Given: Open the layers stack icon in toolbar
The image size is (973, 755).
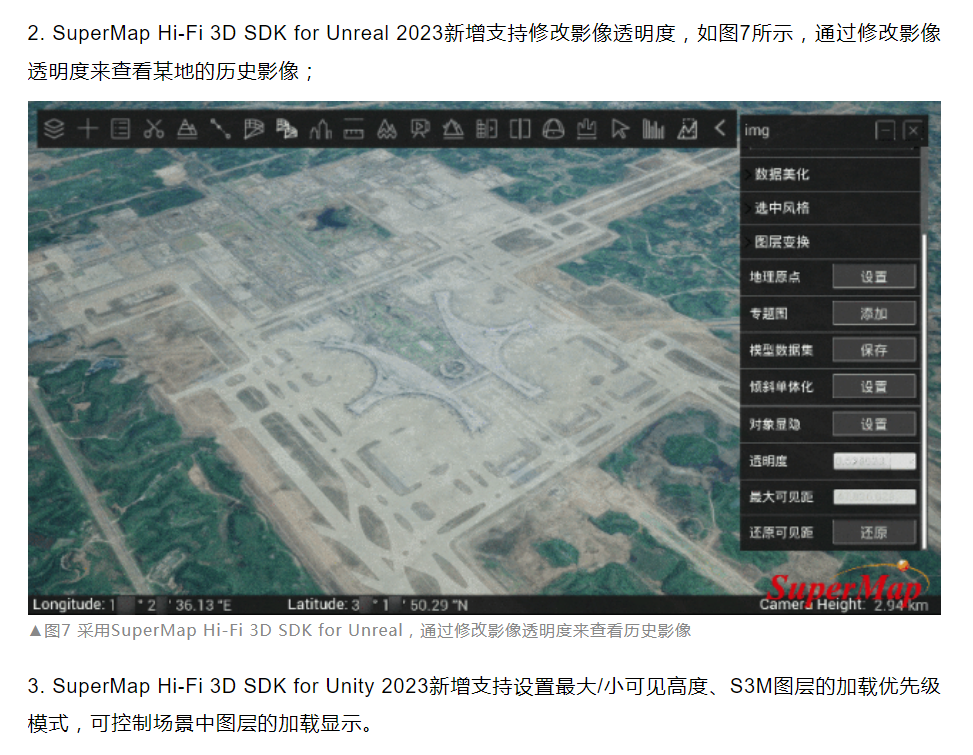Looking at the screenshot, I should [56, 129].
